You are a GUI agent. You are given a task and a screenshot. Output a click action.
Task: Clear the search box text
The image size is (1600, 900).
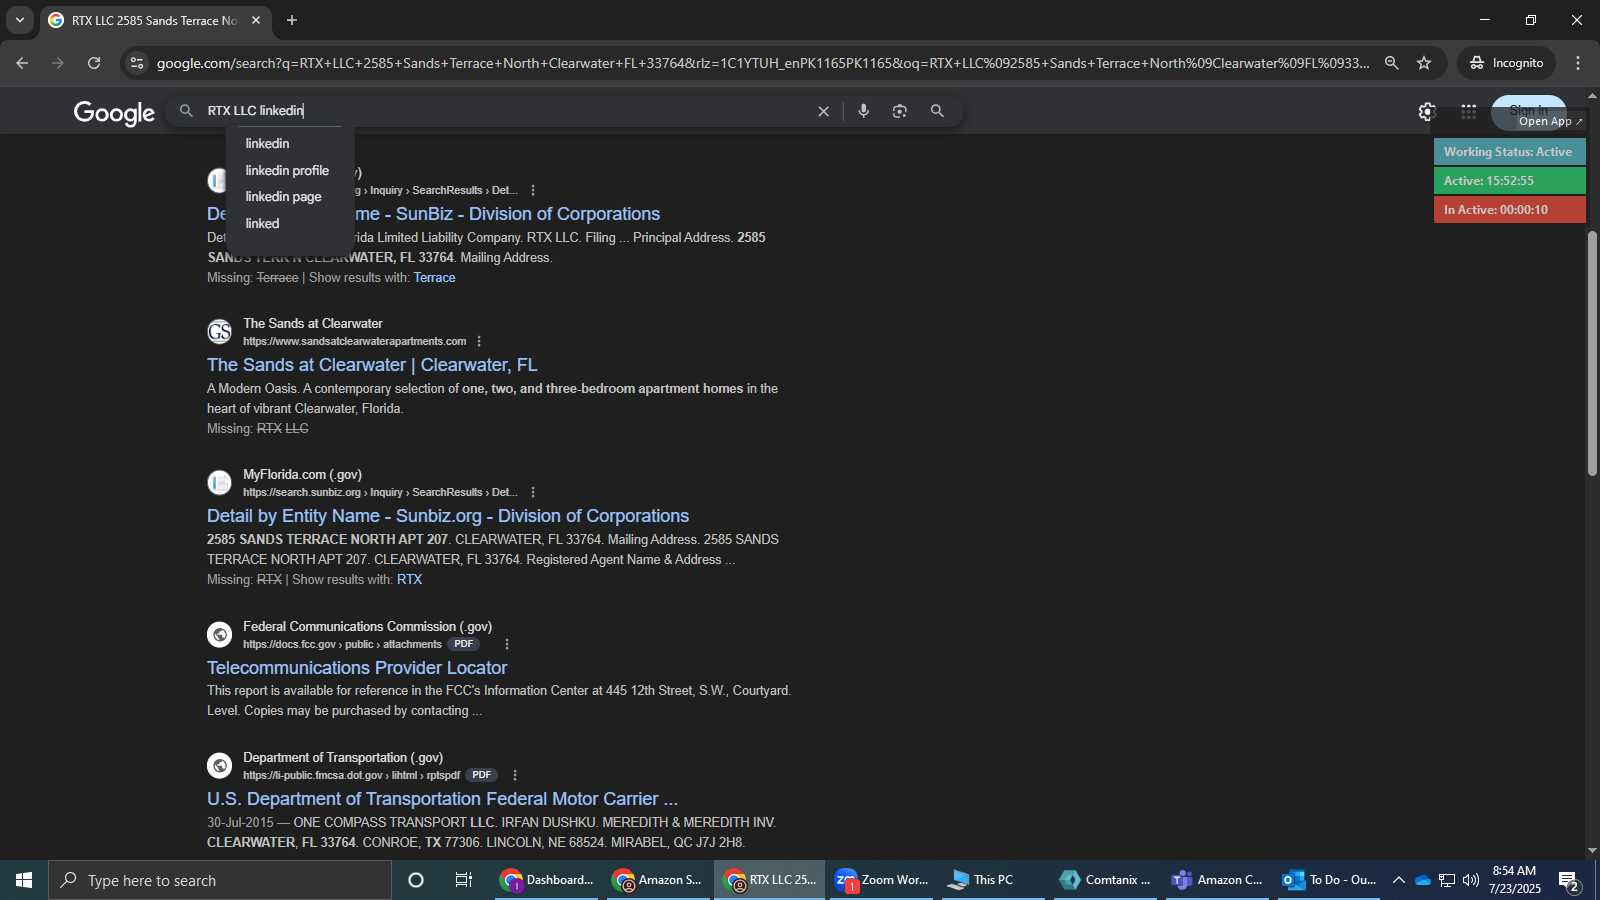pyautogui.click(x=823, y=111)
